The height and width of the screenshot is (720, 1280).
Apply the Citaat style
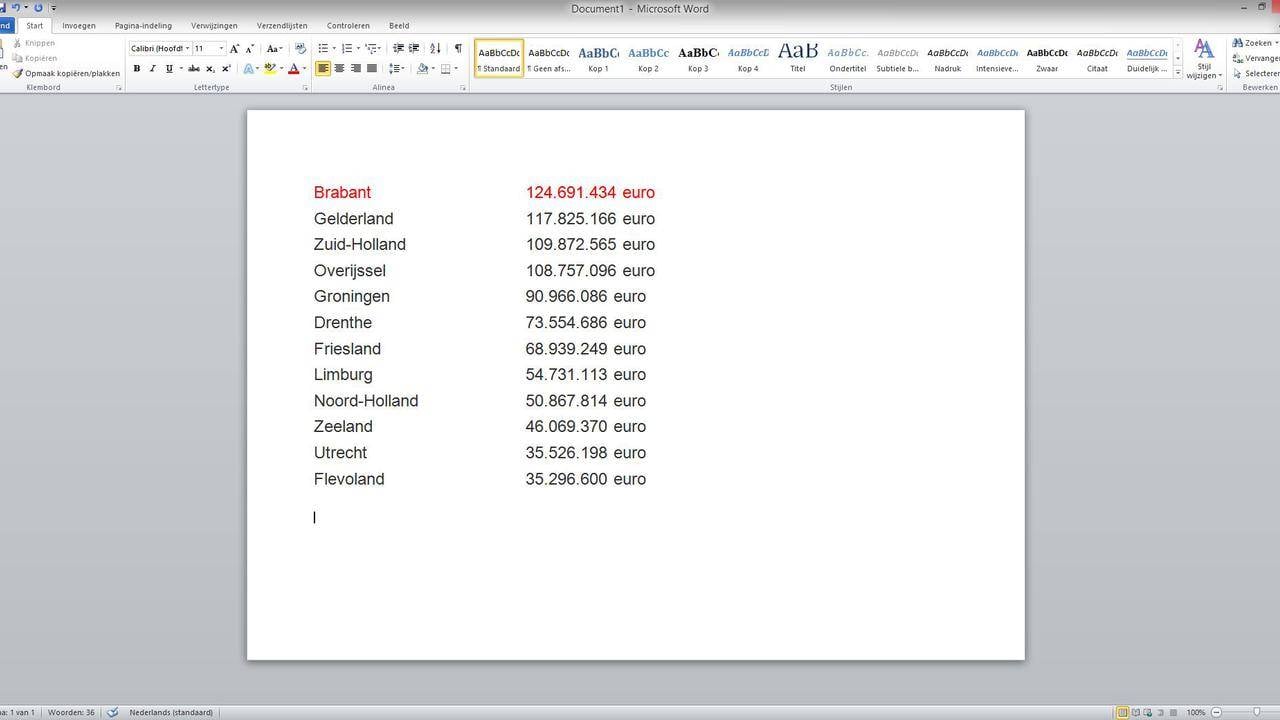point(1097,58)
